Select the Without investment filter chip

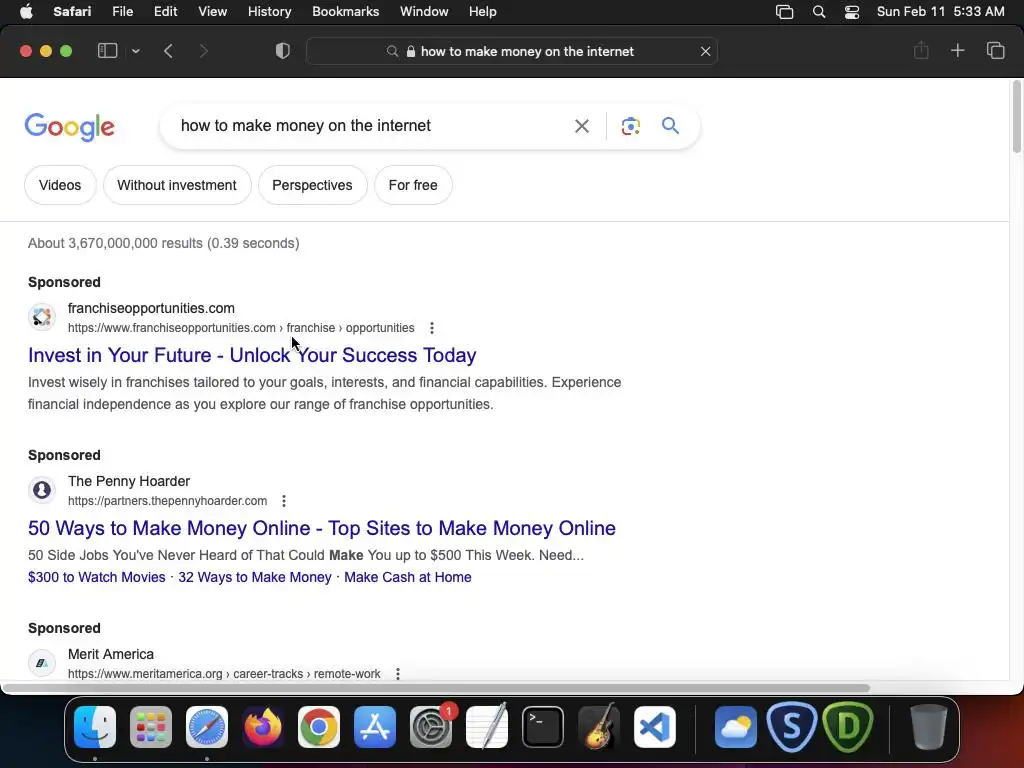pos(177,185)
